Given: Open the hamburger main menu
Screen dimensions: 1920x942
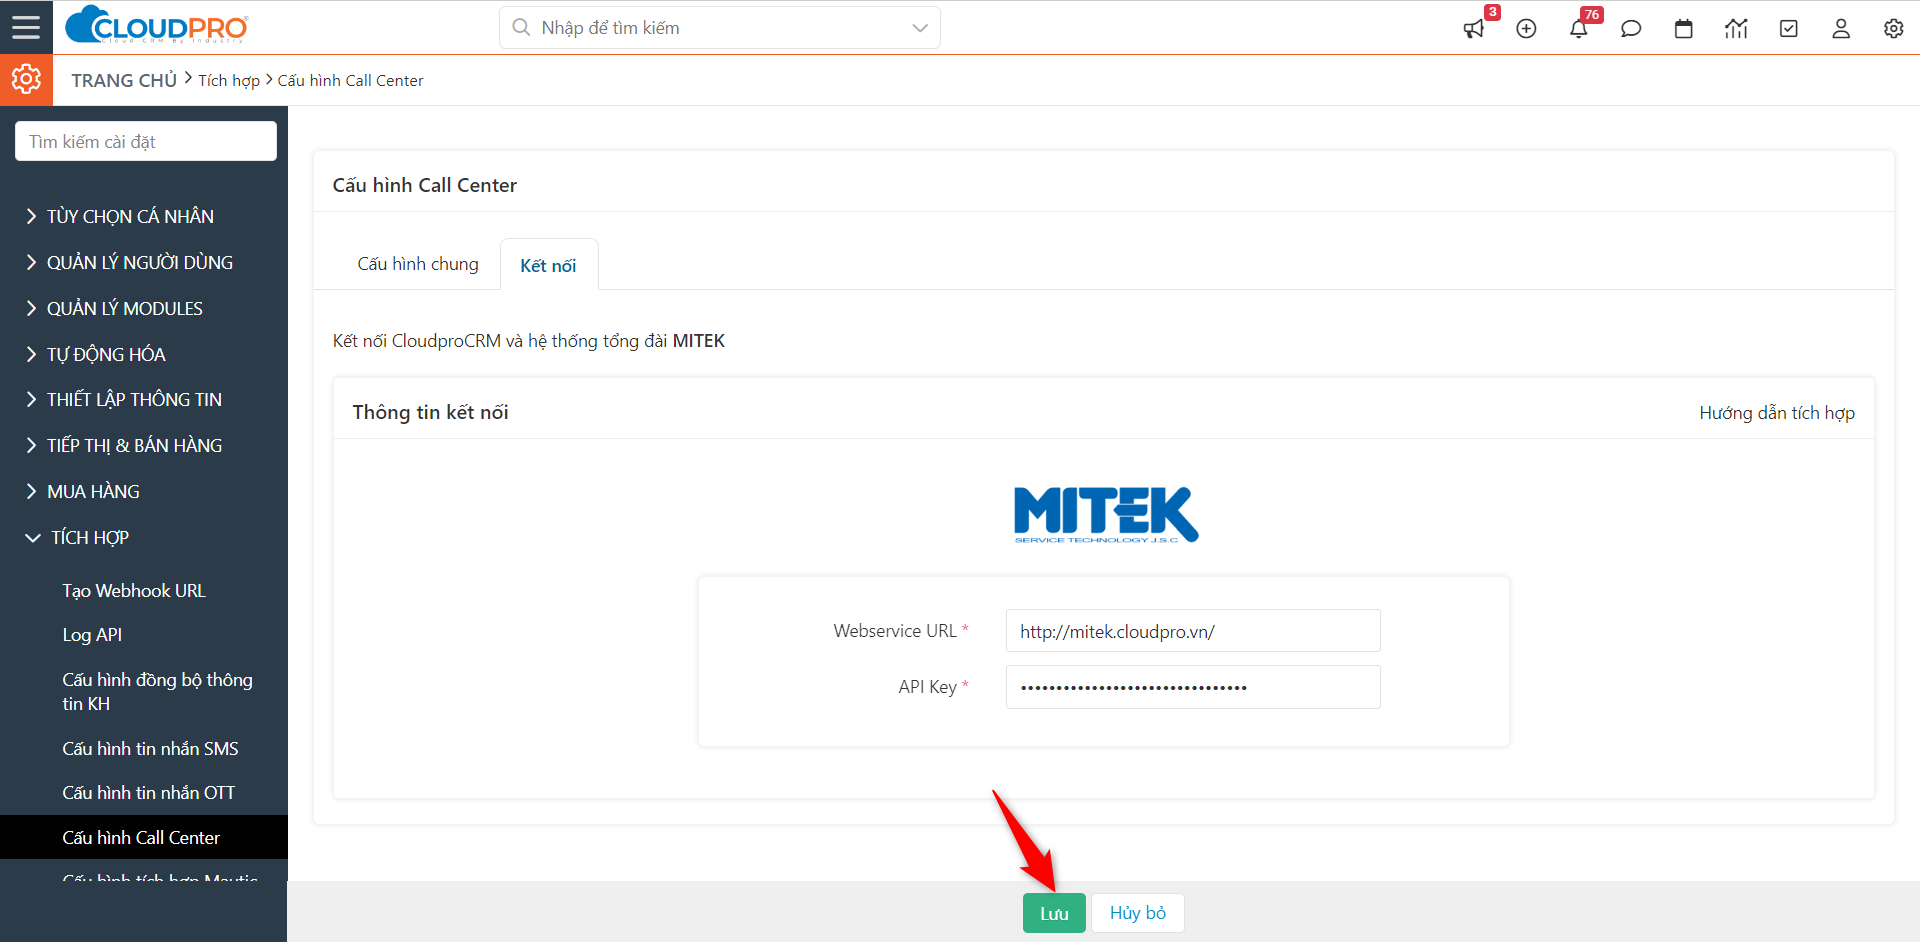Looking at the screenshot, I should pos(26,27).
